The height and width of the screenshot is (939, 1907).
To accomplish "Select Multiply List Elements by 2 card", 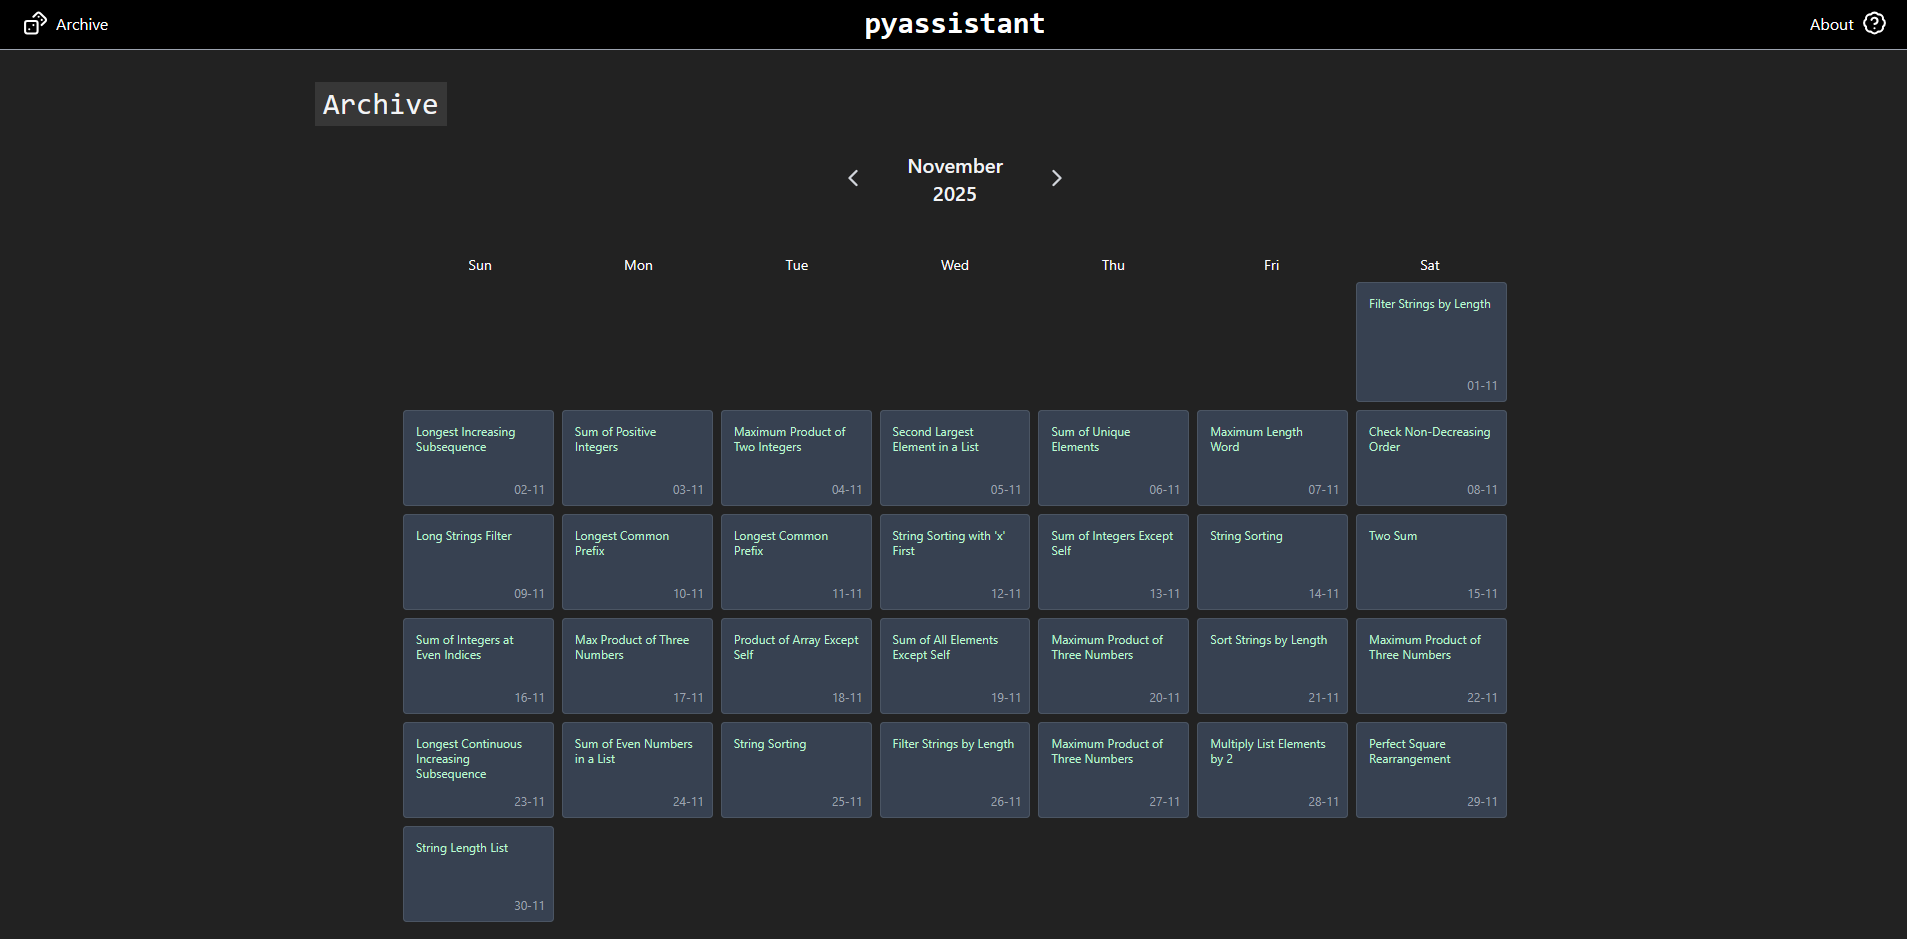I will (1272, 770).
